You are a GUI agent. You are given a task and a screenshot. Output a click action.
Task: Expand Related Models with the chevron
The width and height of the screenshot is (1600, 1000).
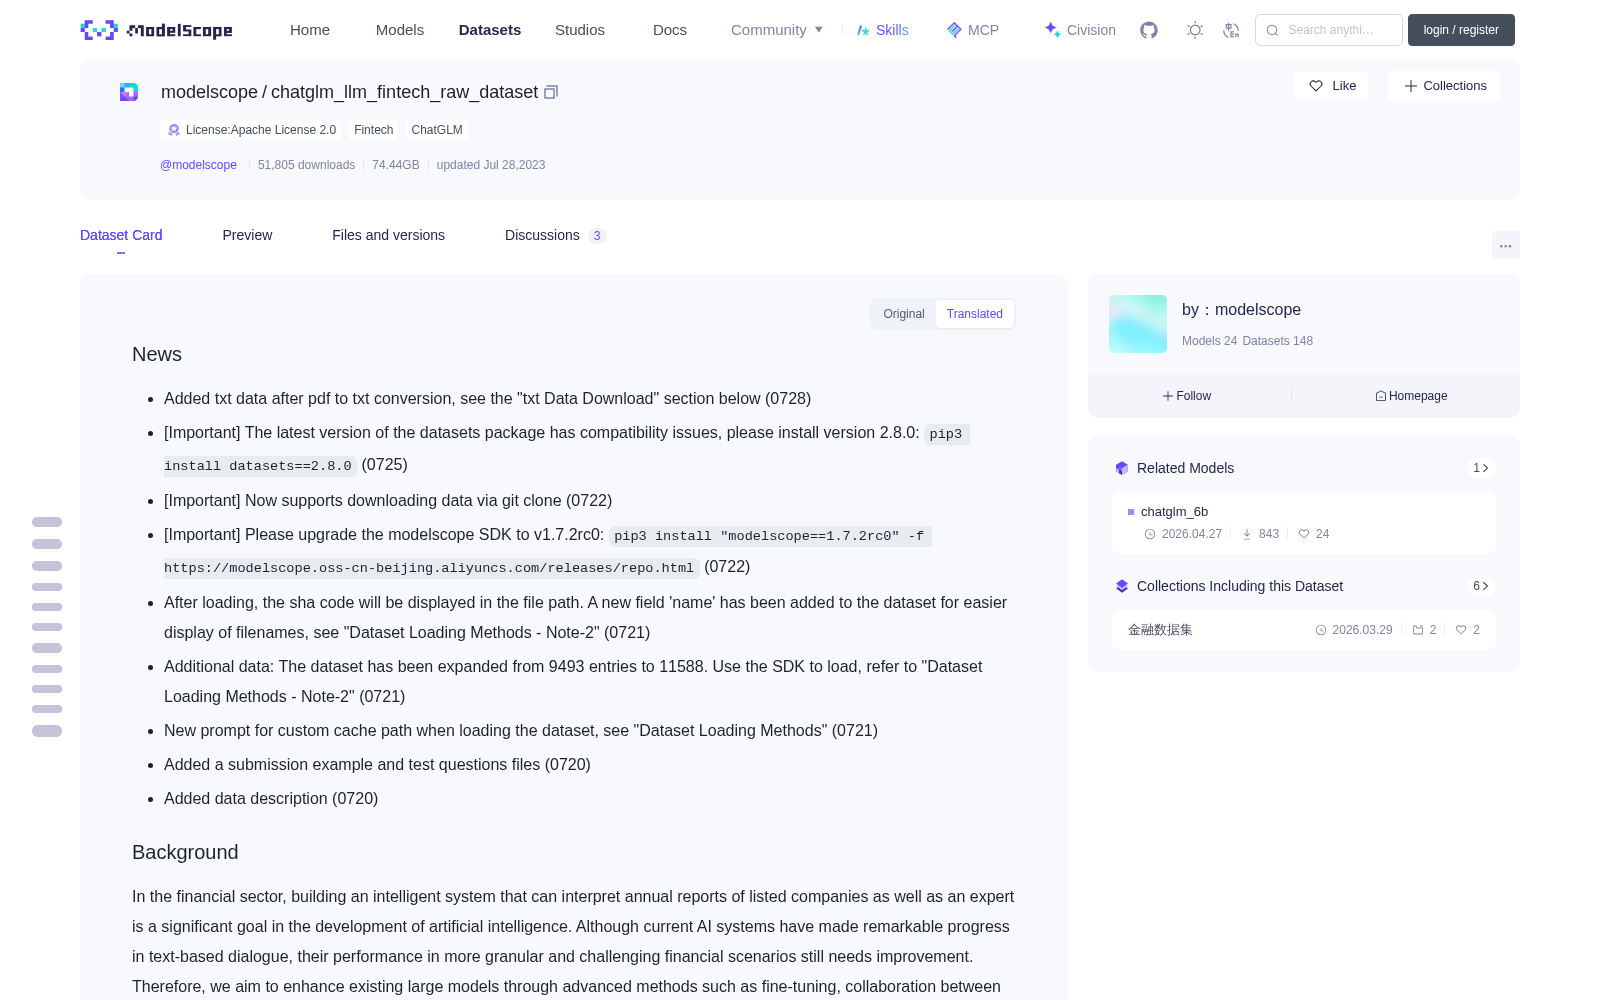tap(1481, 468)
